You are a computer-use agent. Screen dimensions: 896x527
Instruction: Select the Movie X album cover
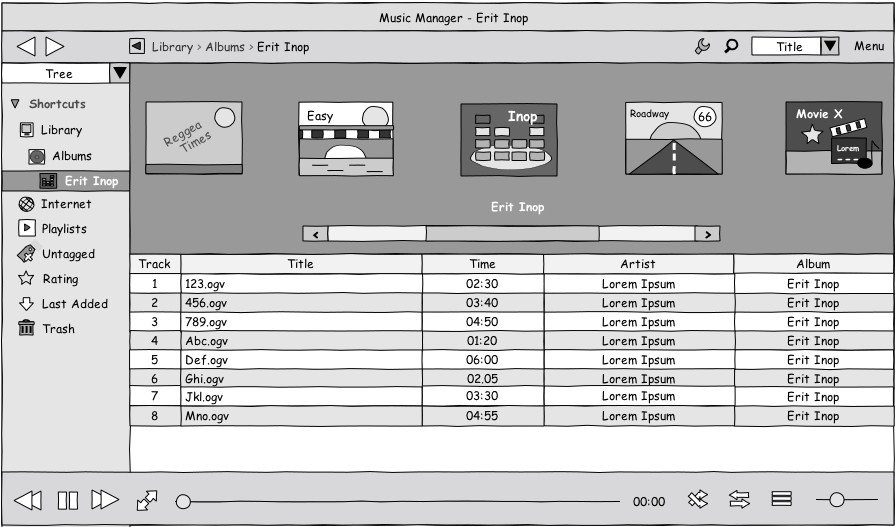pyautogui.click(x=834, y=138)
